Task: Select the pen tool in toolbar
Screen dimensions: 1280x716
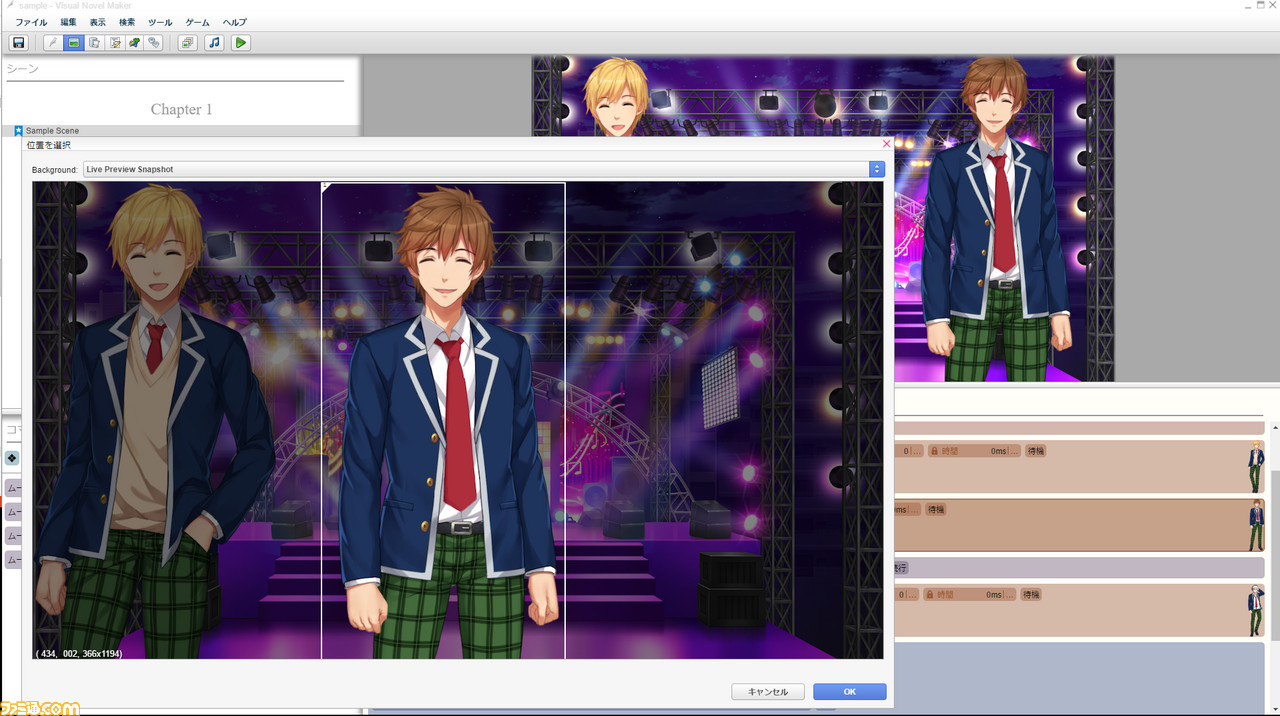Action: click(53, 43)
